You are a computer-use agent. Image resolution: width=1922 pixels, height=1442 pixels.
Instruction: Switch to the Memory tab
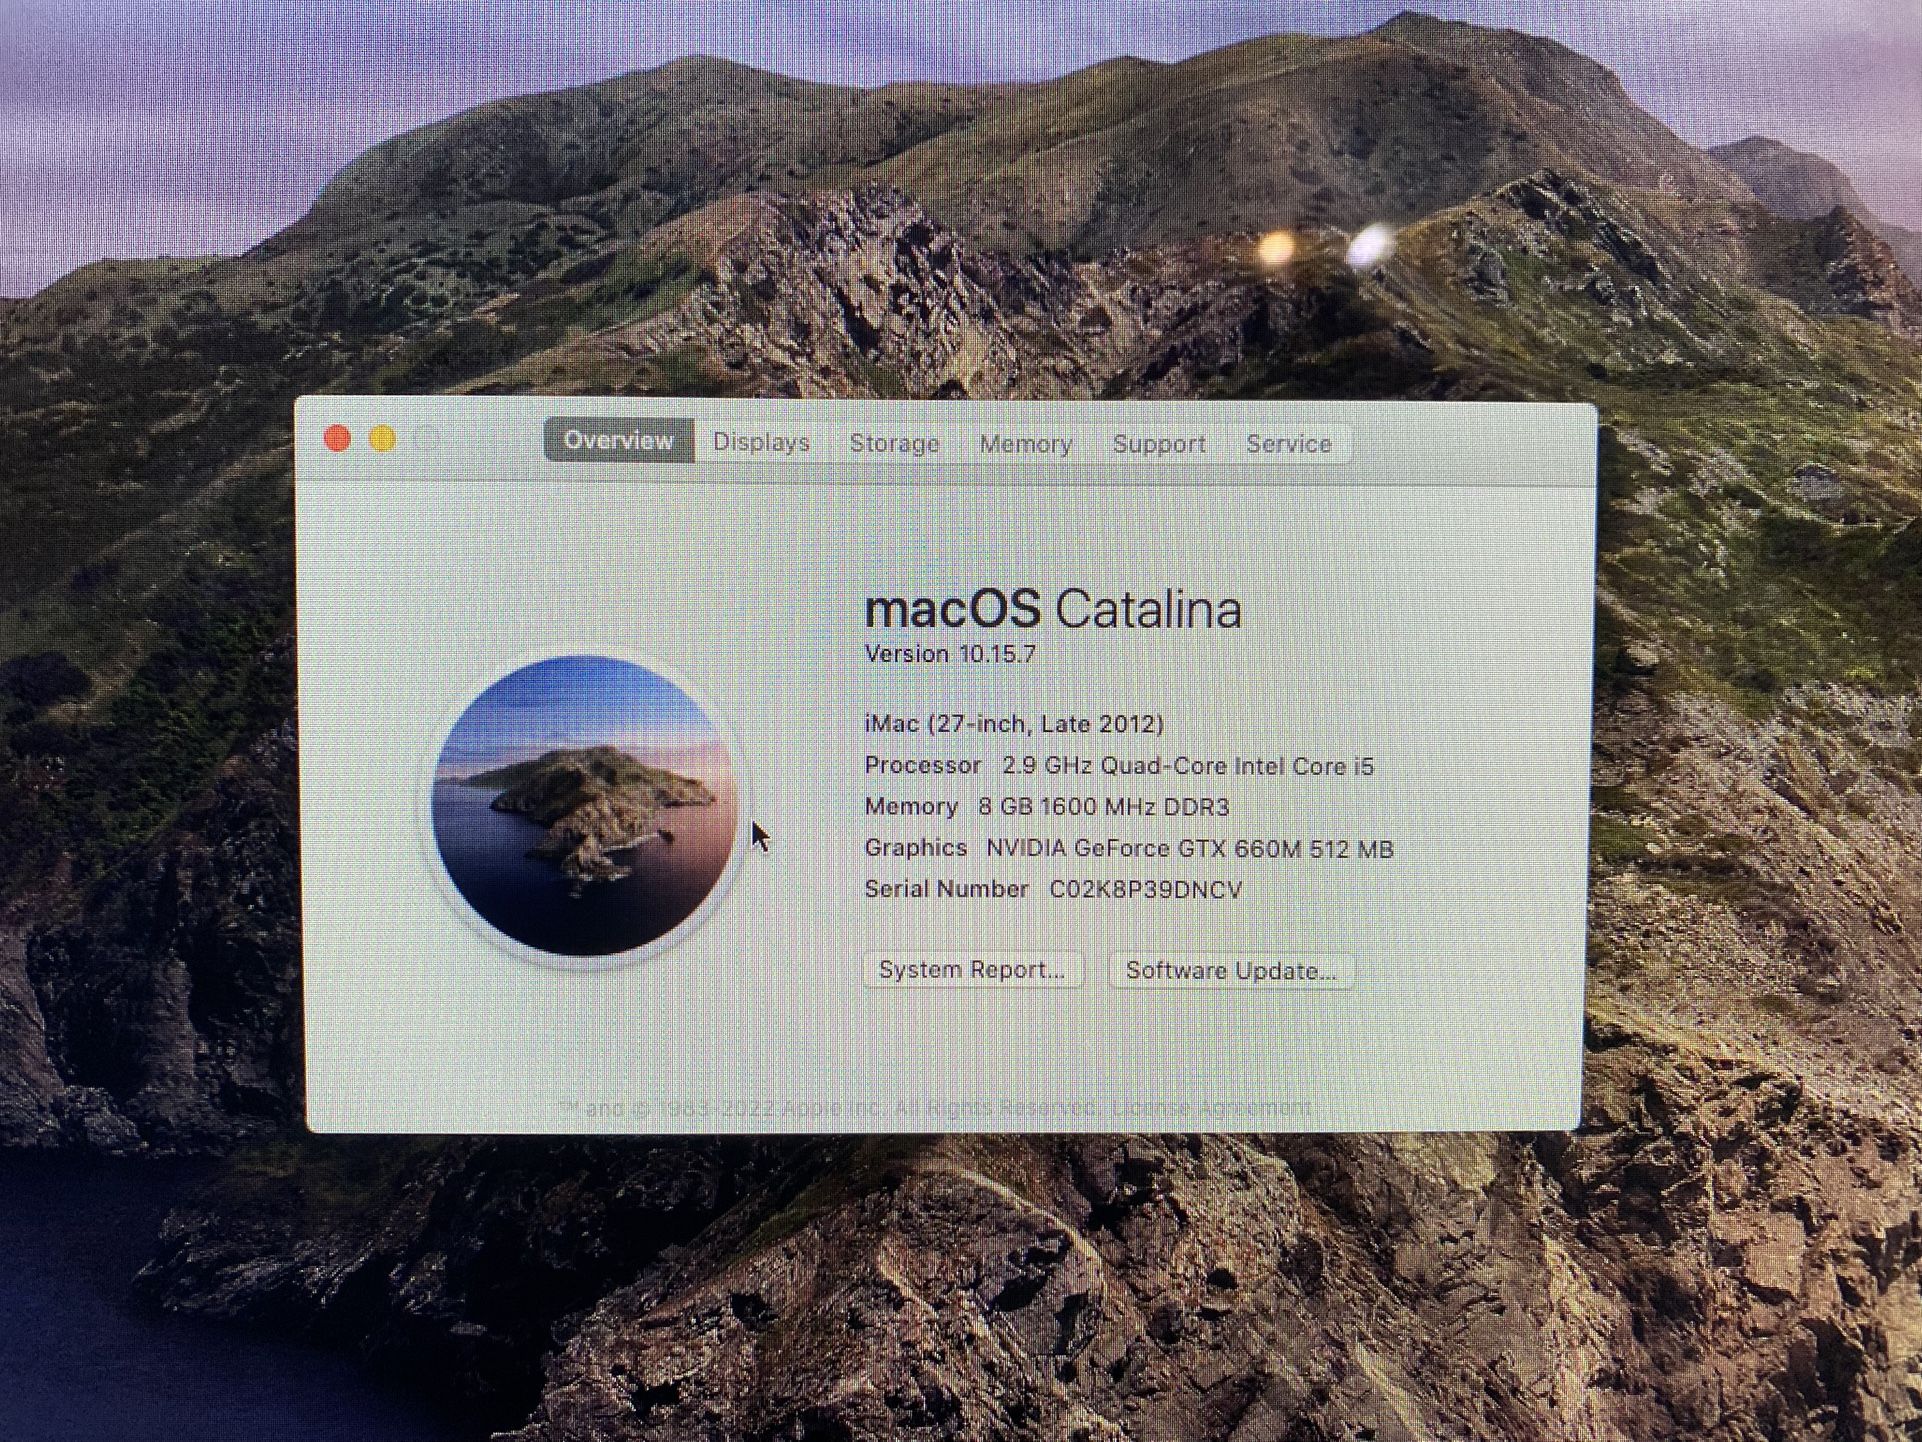click(1025, 443)
